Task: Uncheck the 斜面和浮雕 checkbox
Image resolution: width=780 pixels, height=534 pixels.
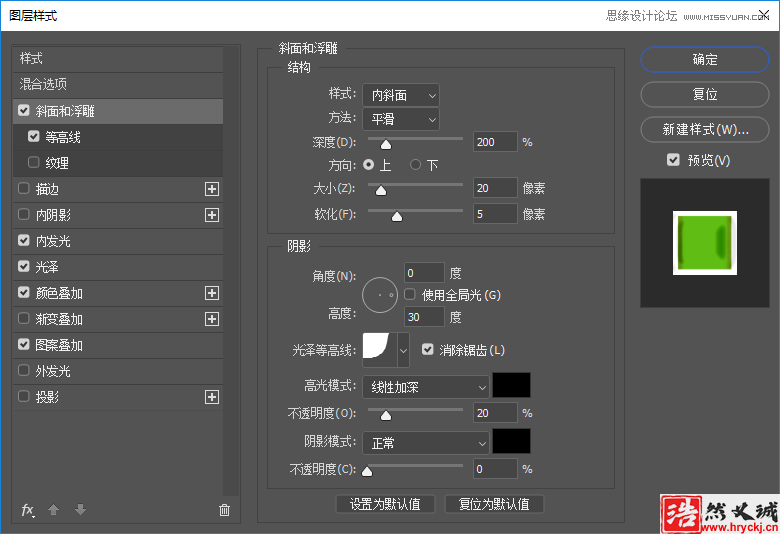Action: 23,110
